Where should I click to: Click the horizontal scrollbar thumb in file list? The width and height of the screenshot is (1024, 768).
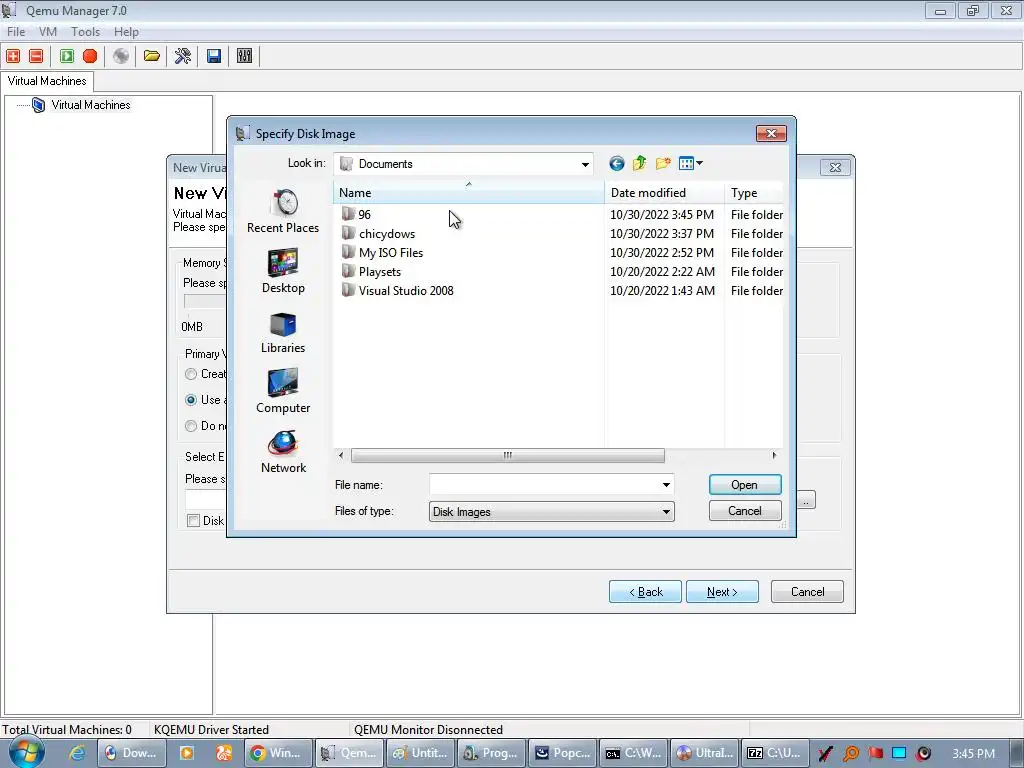click(x=507, y=455)
